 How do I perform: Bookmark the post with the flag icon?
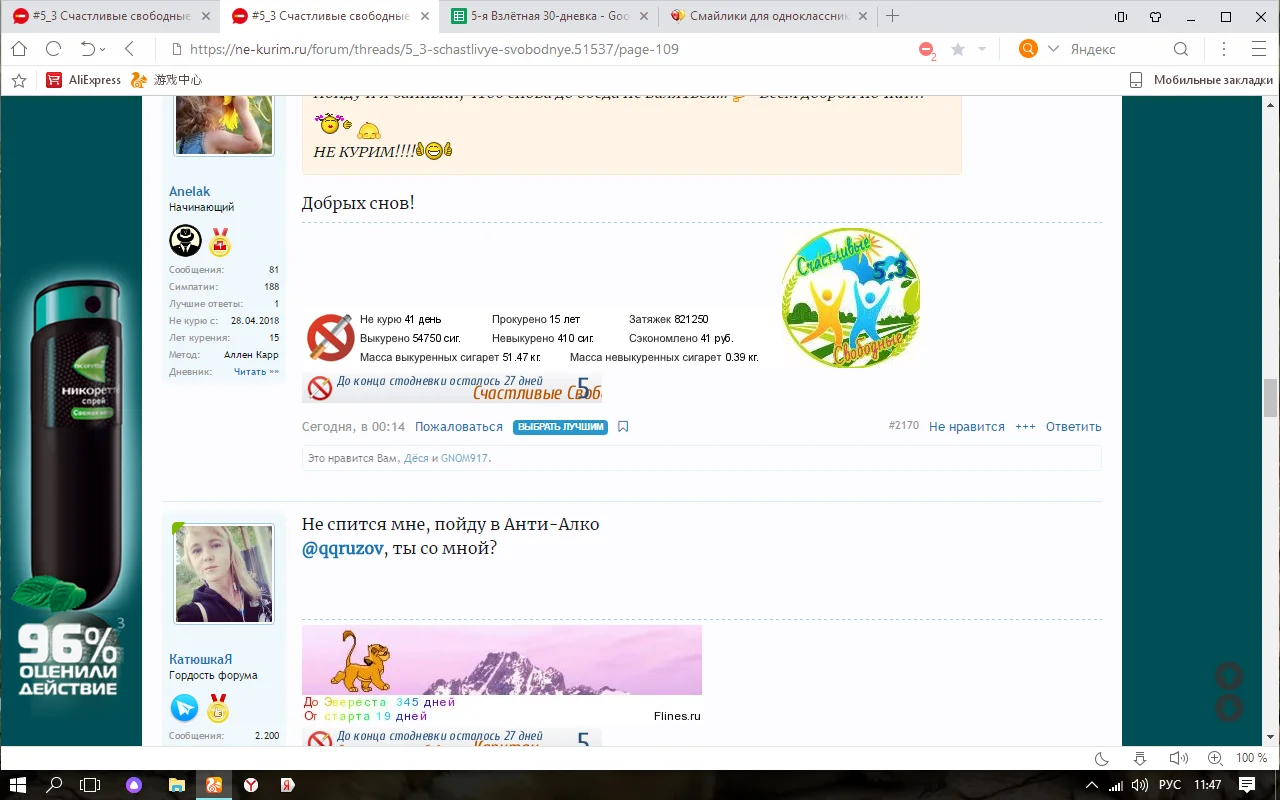pos(623,426)
